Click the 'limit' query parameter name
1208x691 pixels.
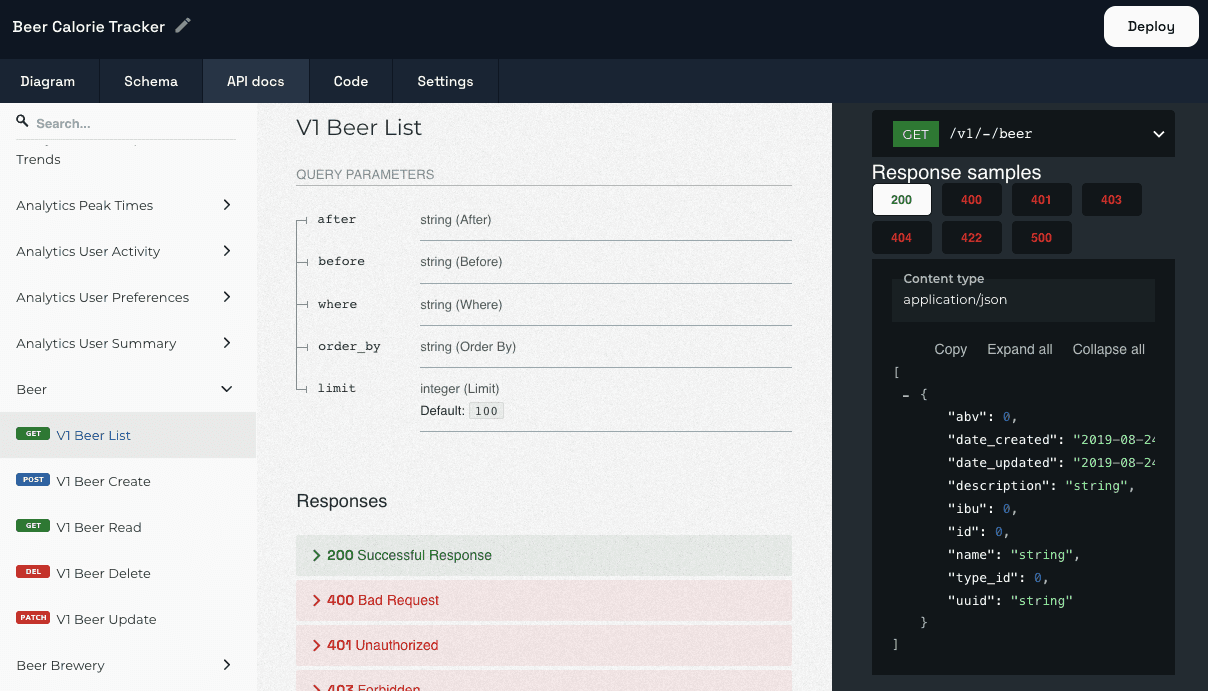pos(336,388)
